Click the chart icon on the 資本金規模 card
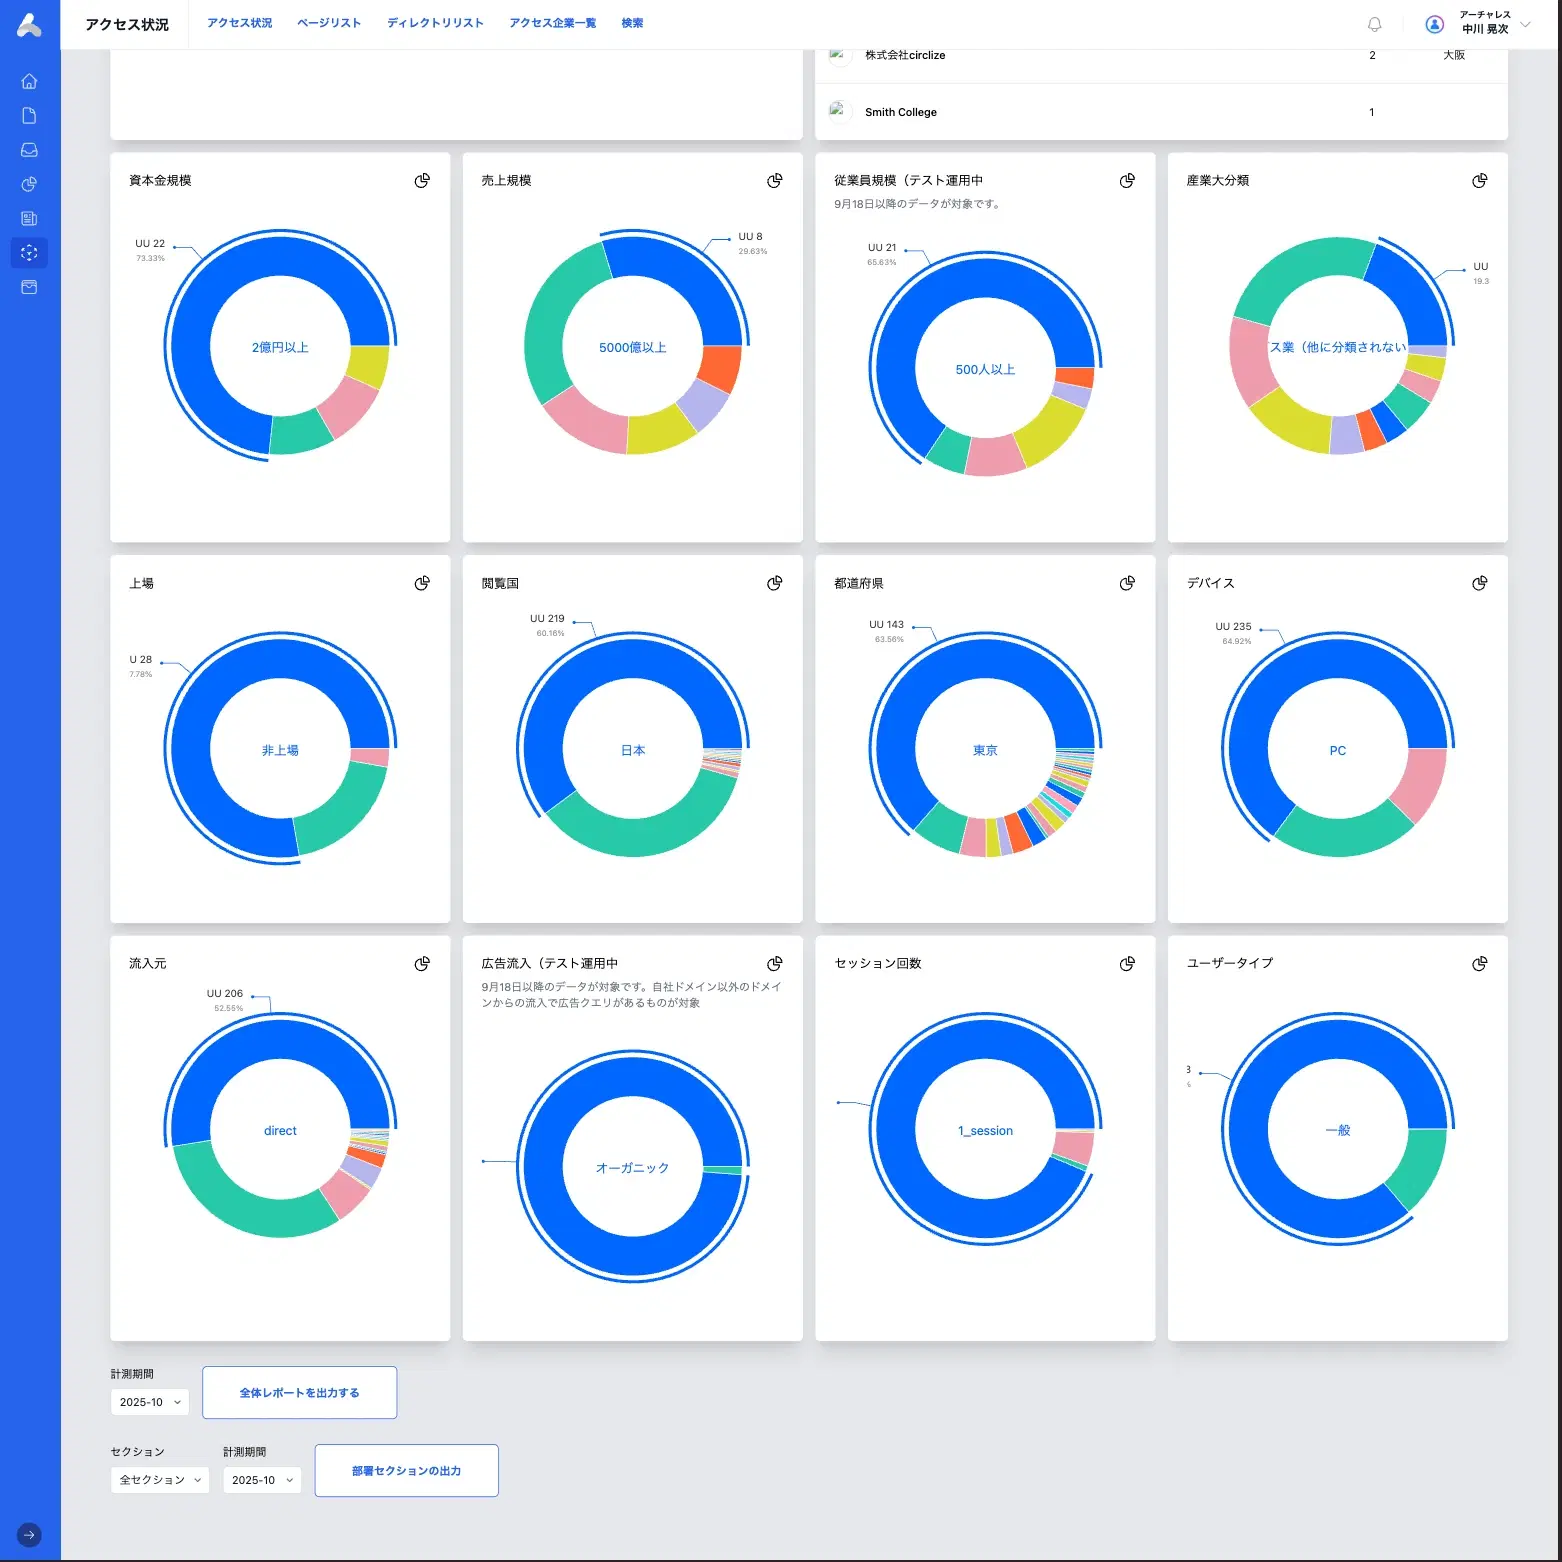1562x1562 pixels. [422, 181]
